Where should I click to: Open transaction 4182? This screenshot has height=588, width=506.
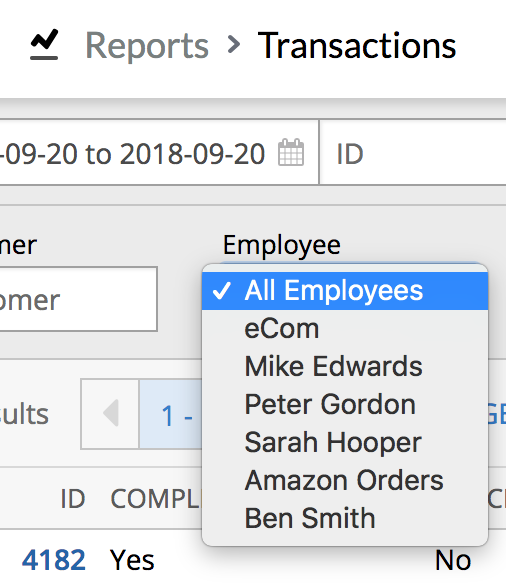point(54,560)
